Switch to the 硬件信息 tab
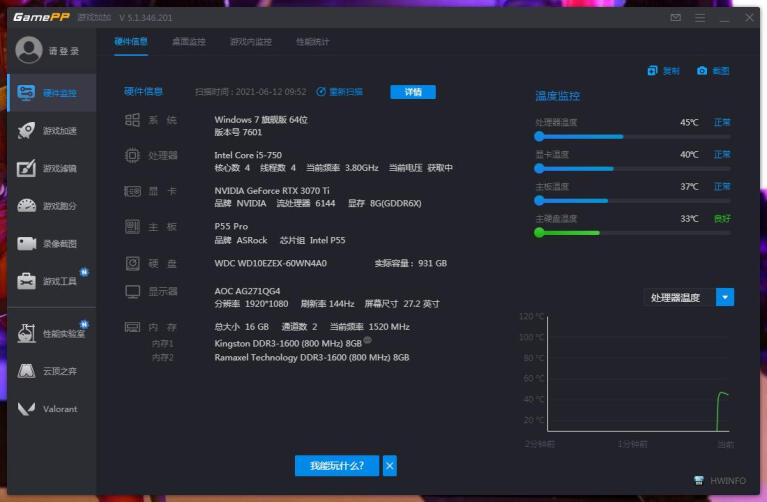767x502 pixels. click(x=131, y=42)
